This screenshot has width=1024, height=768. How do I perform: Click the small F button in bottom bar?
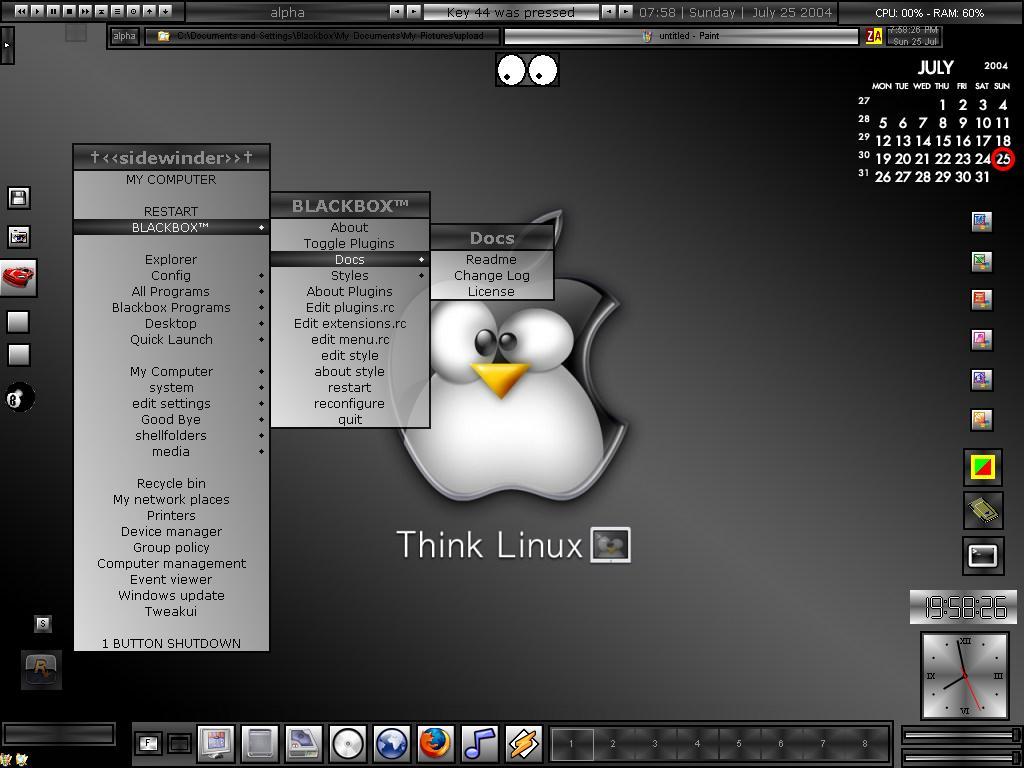tap(148, 743)
